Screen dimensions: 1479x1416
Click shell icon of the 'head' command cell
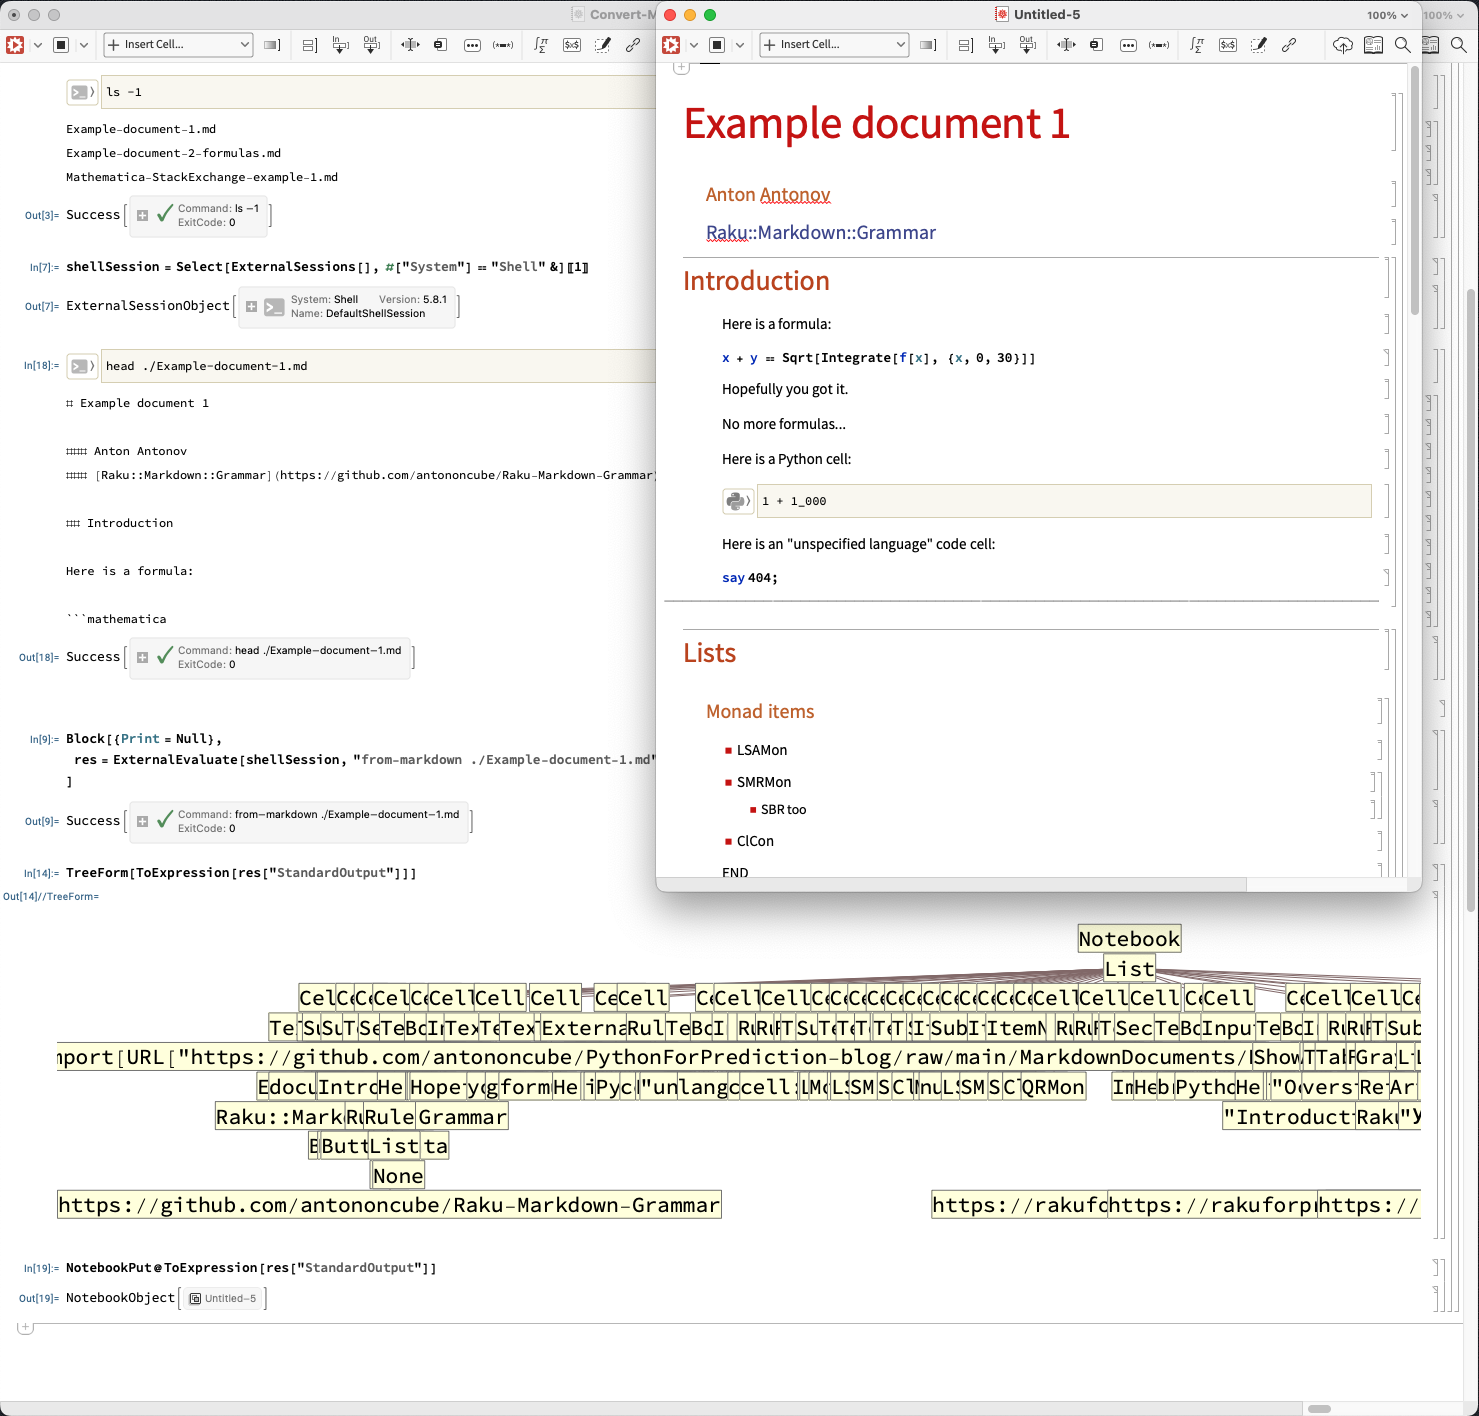point(81,366)
